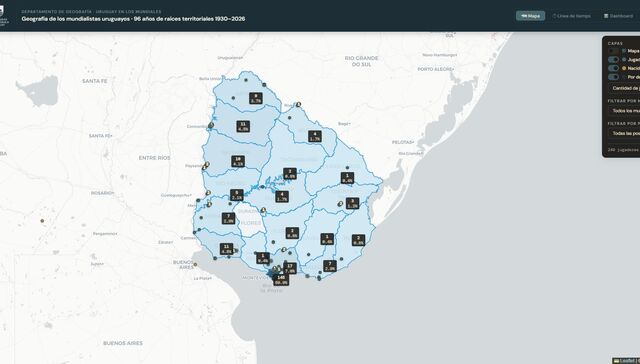Click the Durazno department label showing 4

(x=282, y=197)
